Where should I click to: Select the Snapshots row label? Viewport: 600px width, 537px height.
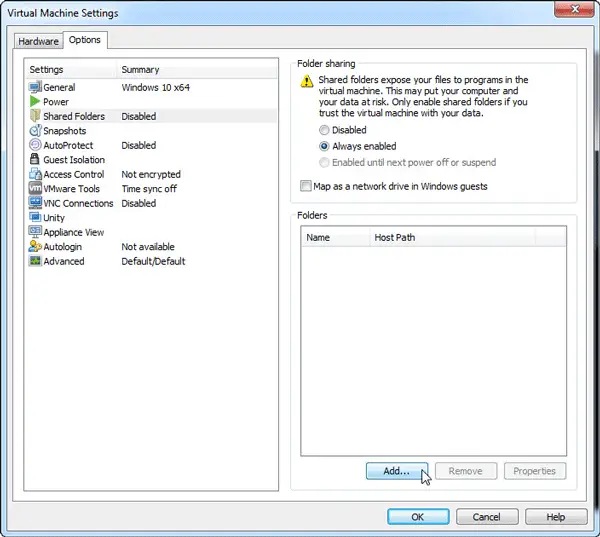pyautogui.click(x=64, y=131)
